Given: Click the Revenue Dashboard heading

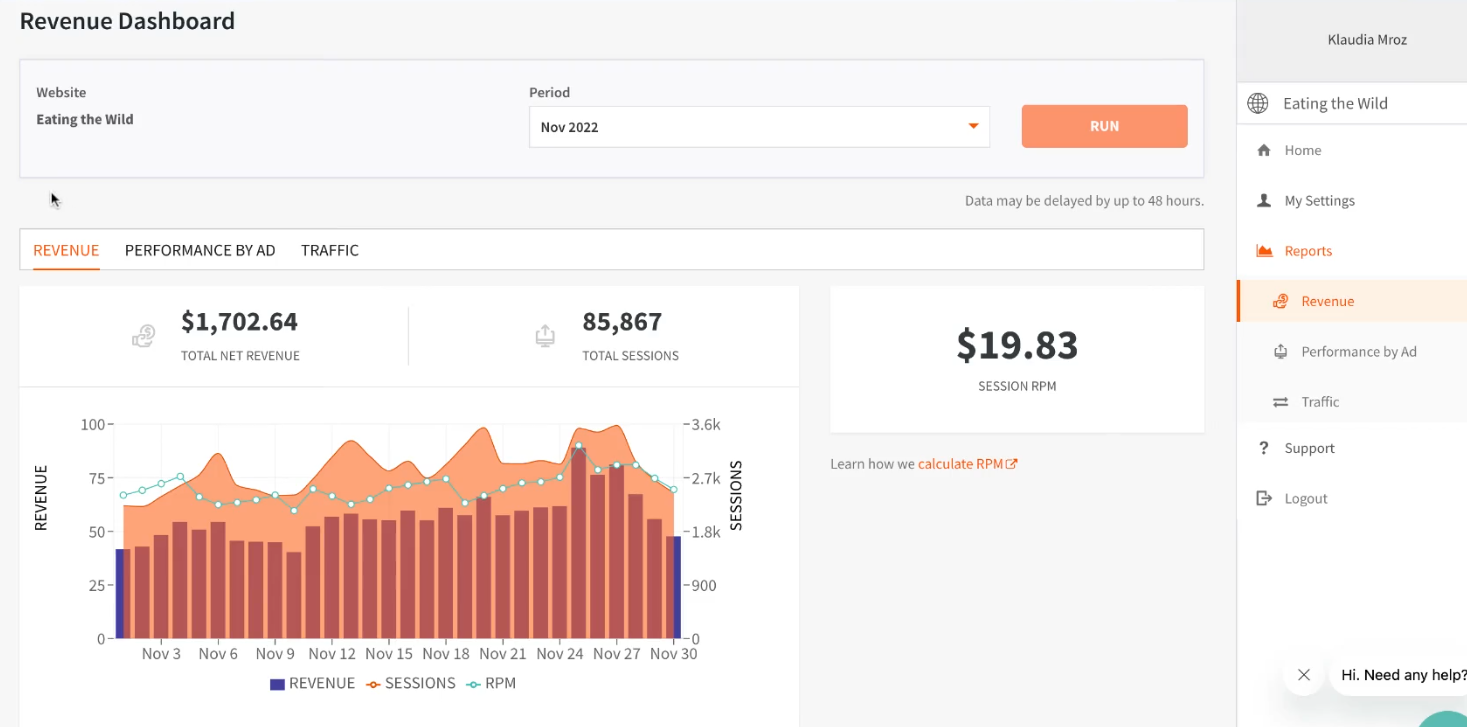Looking at the screenshot, I should 127,21.
